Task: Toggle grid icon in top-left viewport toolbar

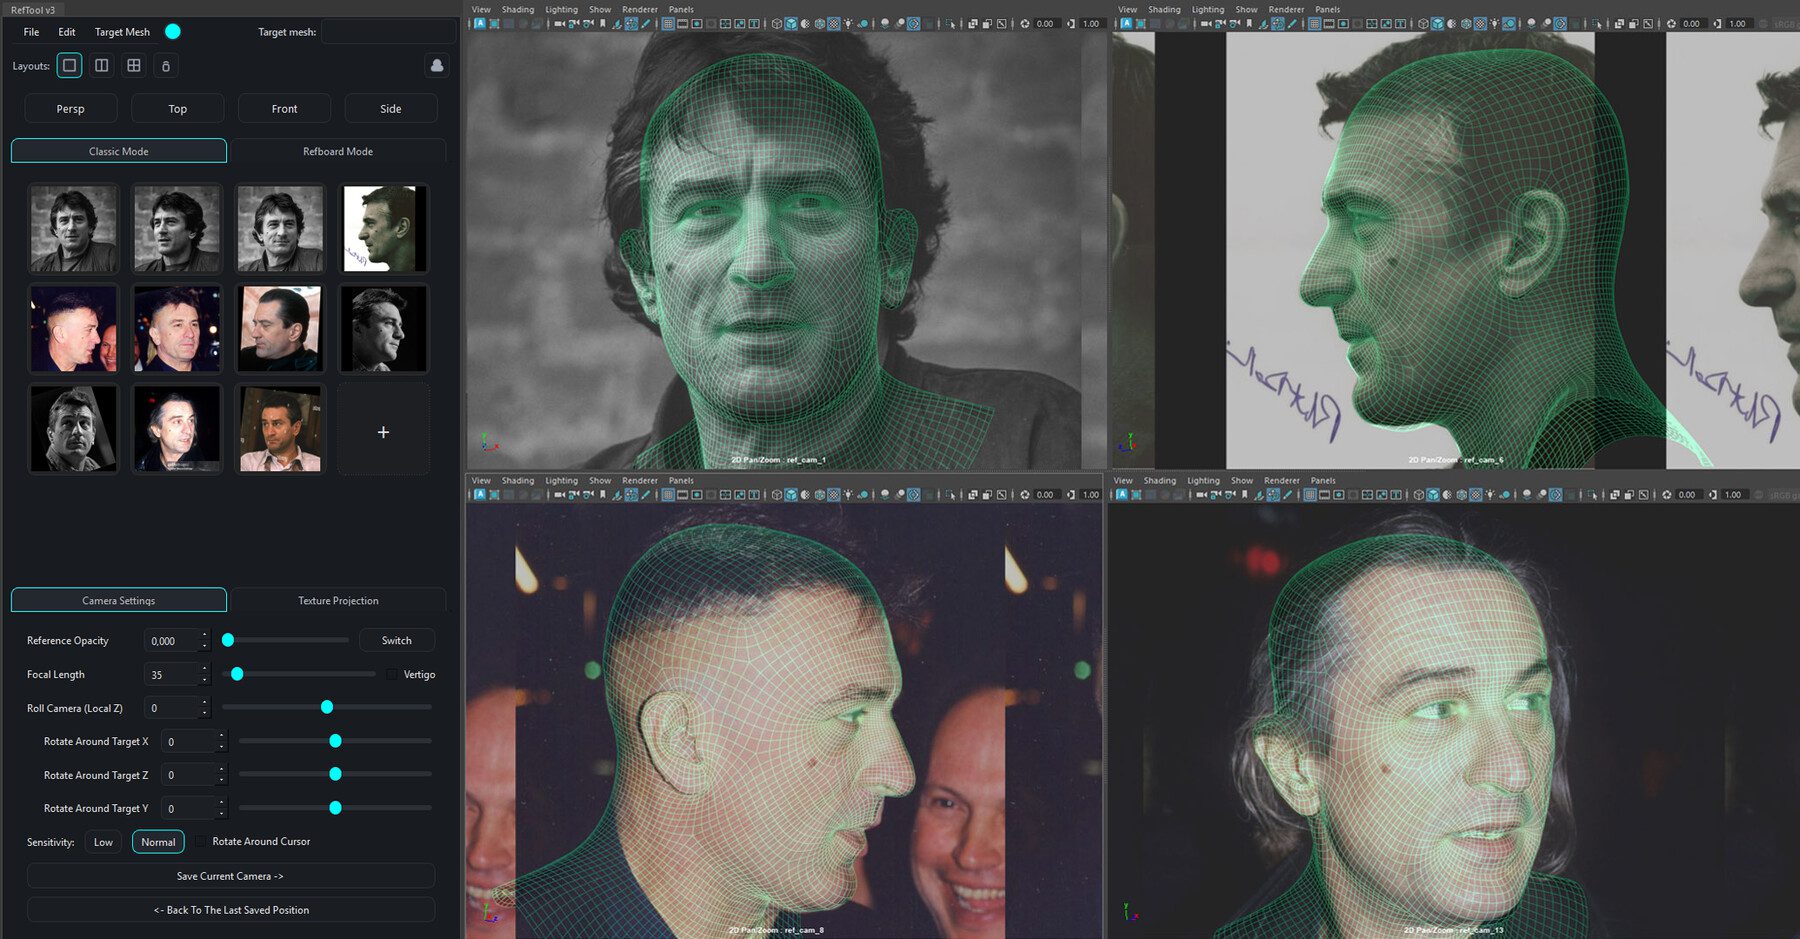Action: click(x=668, y=24)
